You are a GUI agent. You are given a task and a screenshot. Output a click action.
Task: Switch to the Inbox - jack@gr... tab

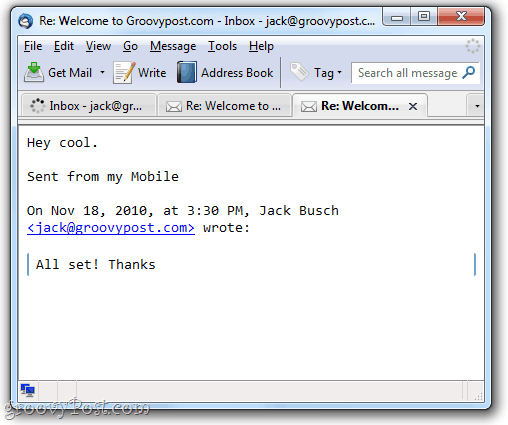click(x=89, y=106)
